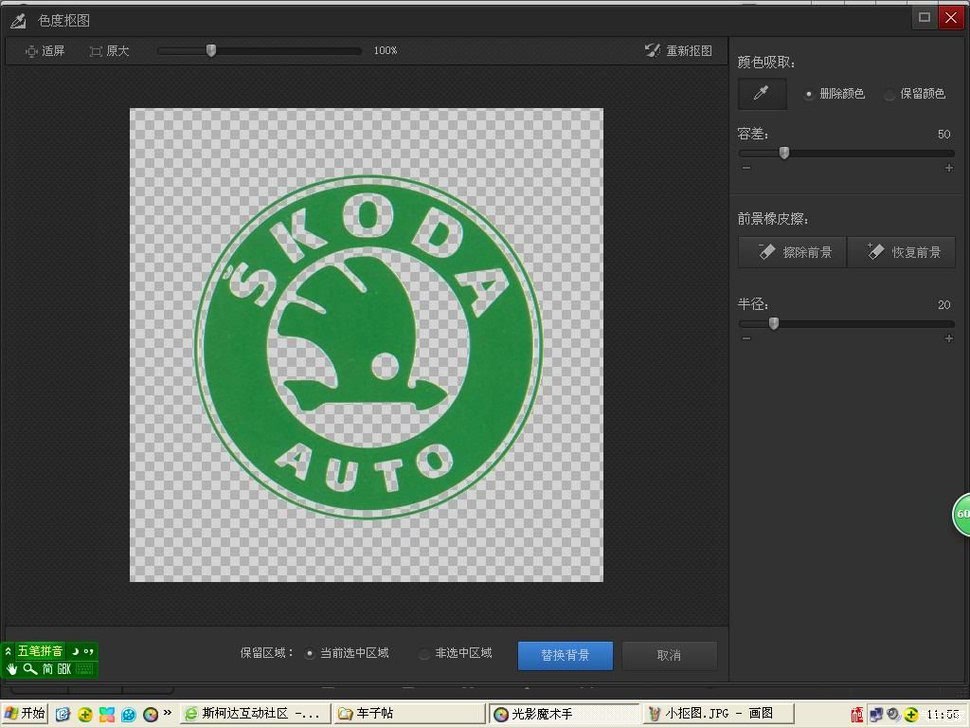Increase tolerance with the plus under 容差
The image size is (970, 728).
(949, 168)
